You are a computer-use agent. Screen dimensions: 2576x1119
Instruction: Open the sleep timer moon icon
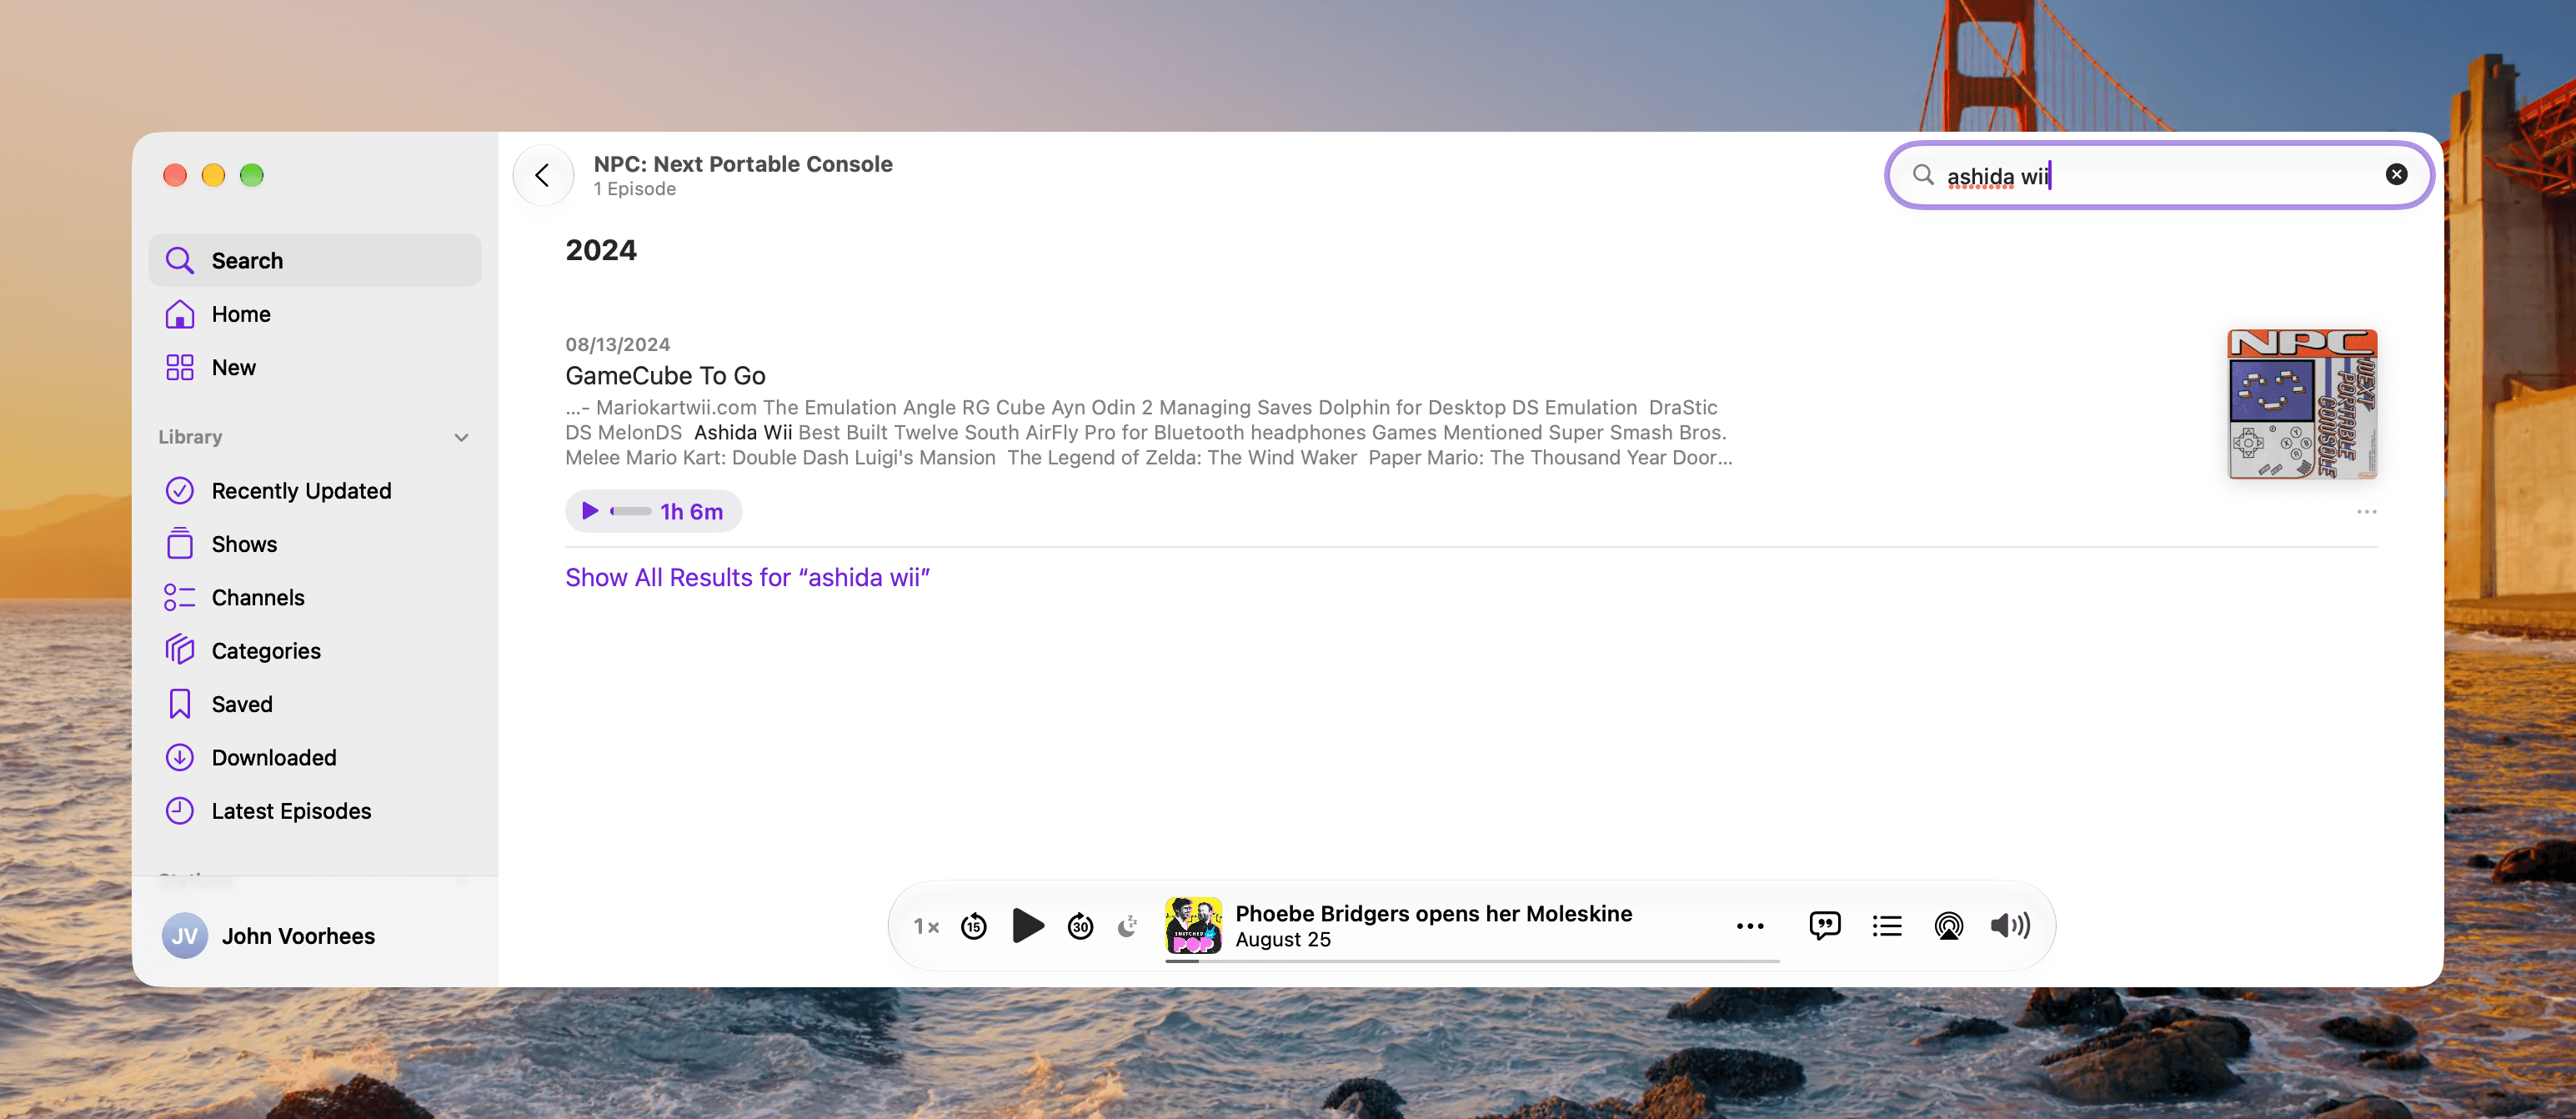click(1127, 926)
